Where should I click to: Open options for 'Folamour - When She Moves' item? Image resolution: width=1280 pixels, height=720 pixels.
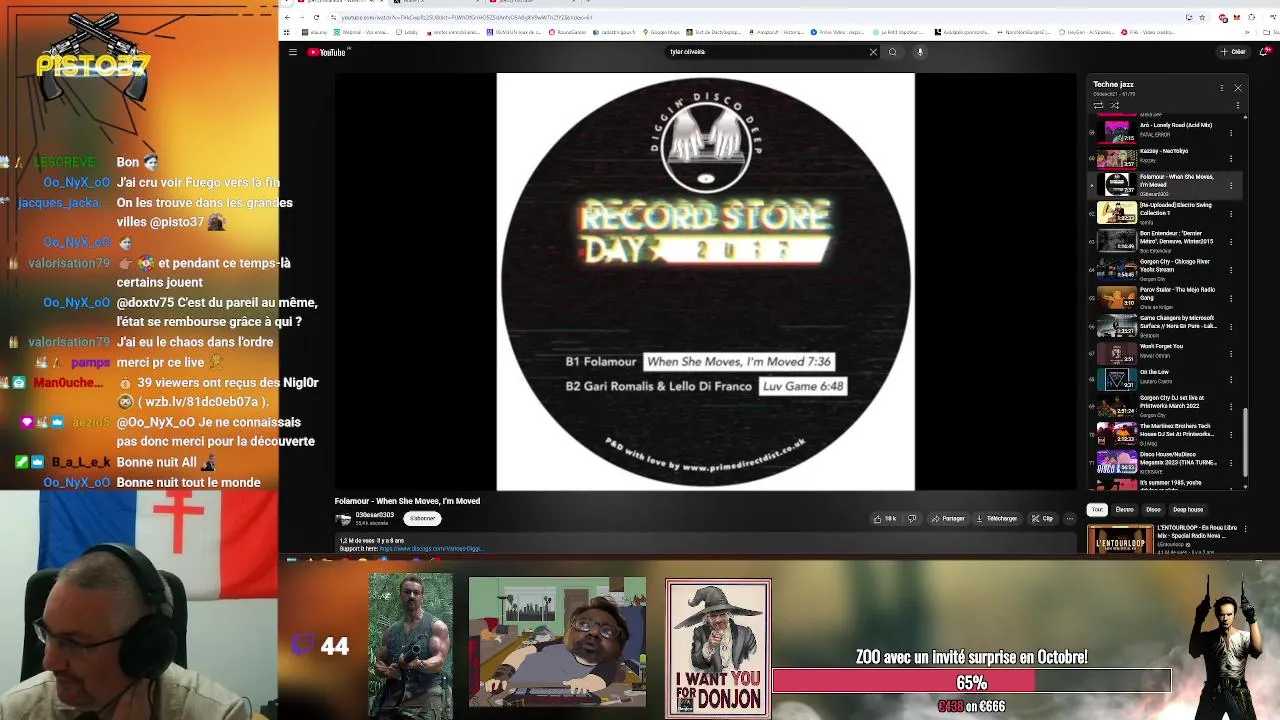point(1231,185)
